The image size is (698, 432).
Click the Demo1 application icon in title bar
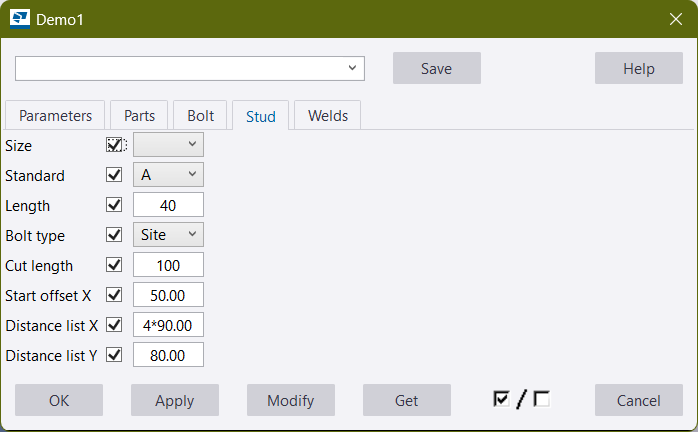(x=20, y=19)
